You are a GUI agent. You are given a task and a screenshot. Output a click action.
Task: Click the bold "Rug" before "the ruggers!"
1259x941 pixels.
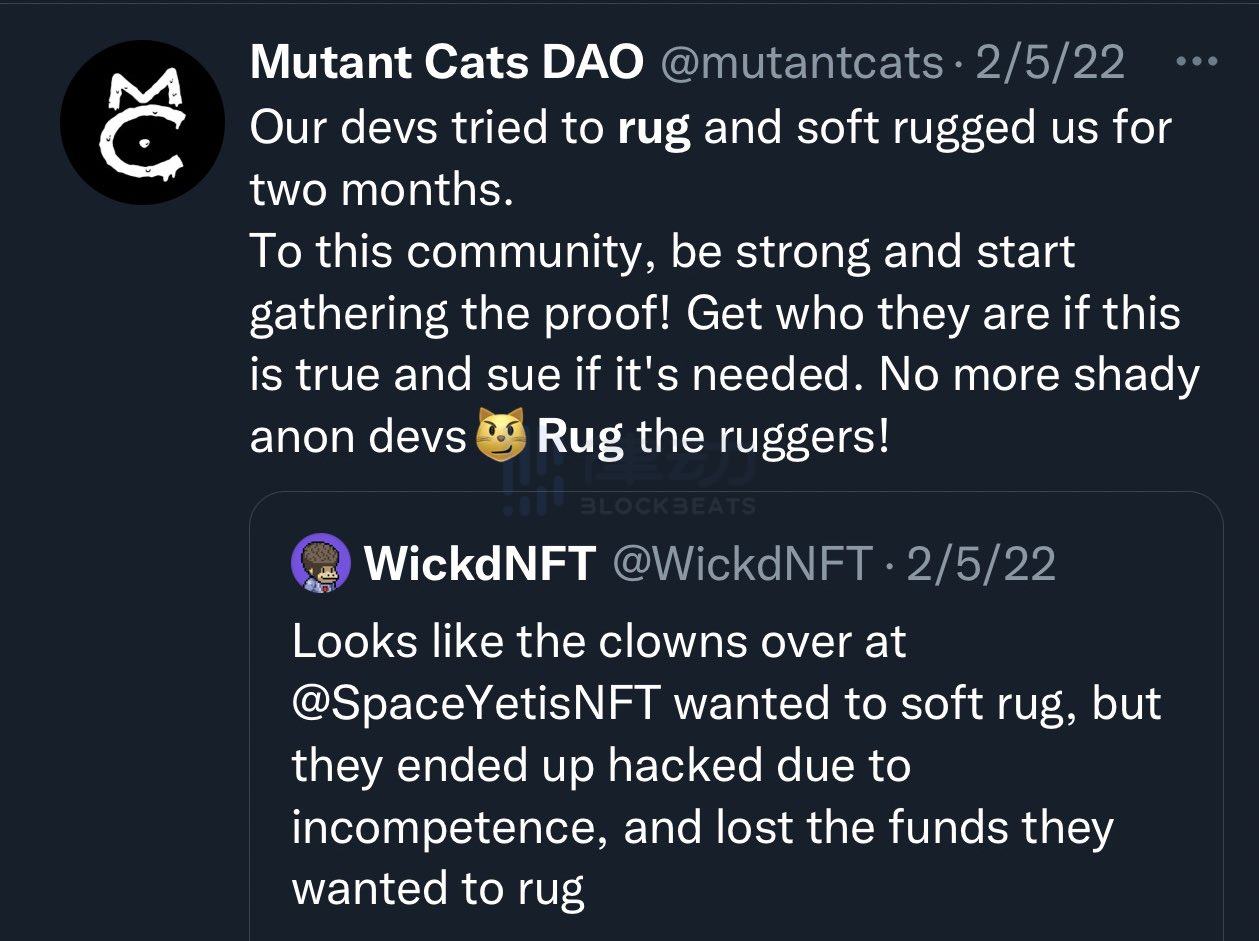tap(580, 437)
